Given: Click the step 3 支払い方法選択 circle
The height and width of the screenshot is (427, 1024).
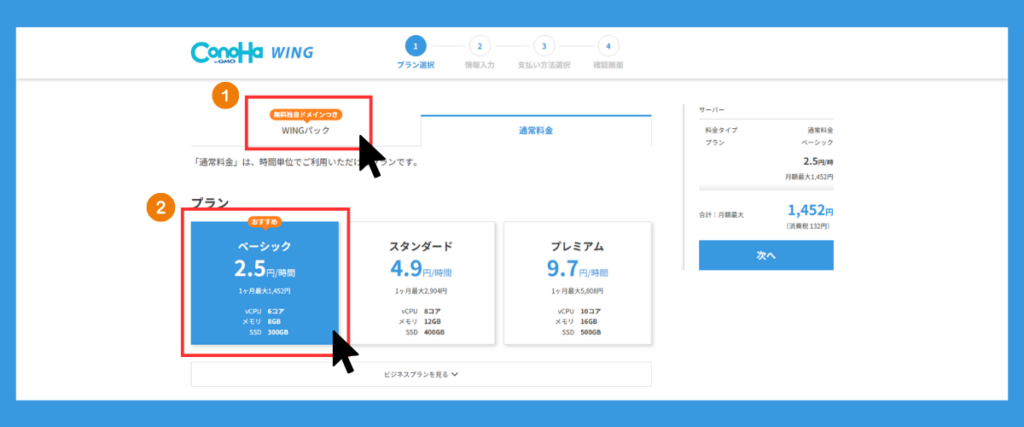Looking at the screenshot, I should click(543, 45).
